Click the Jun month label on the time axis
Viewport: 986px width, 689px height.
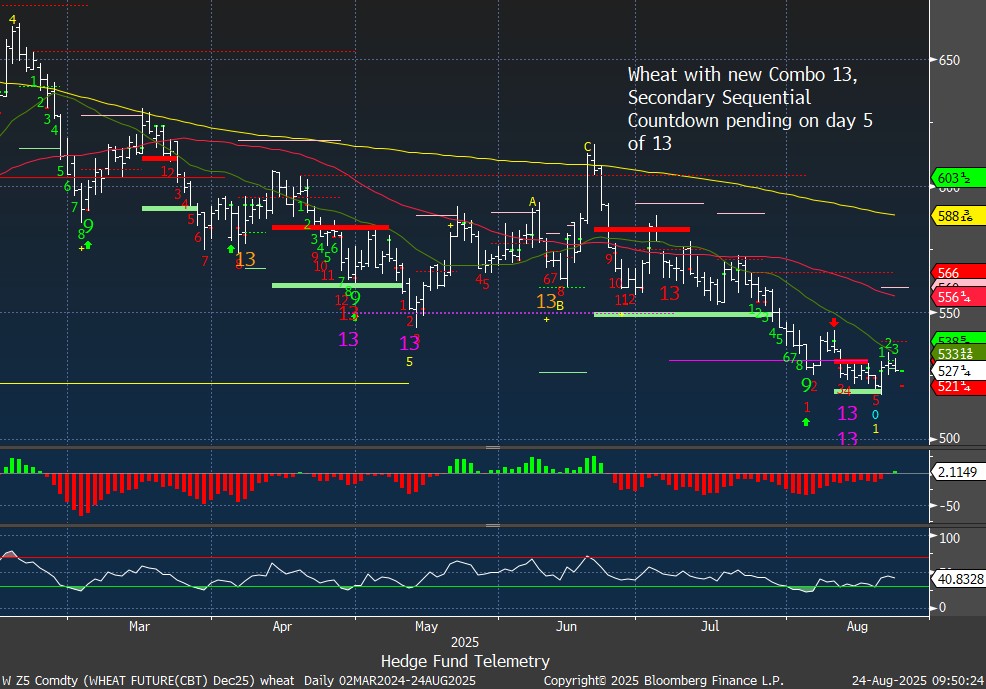pyautogui.click(x=566, y=627)
